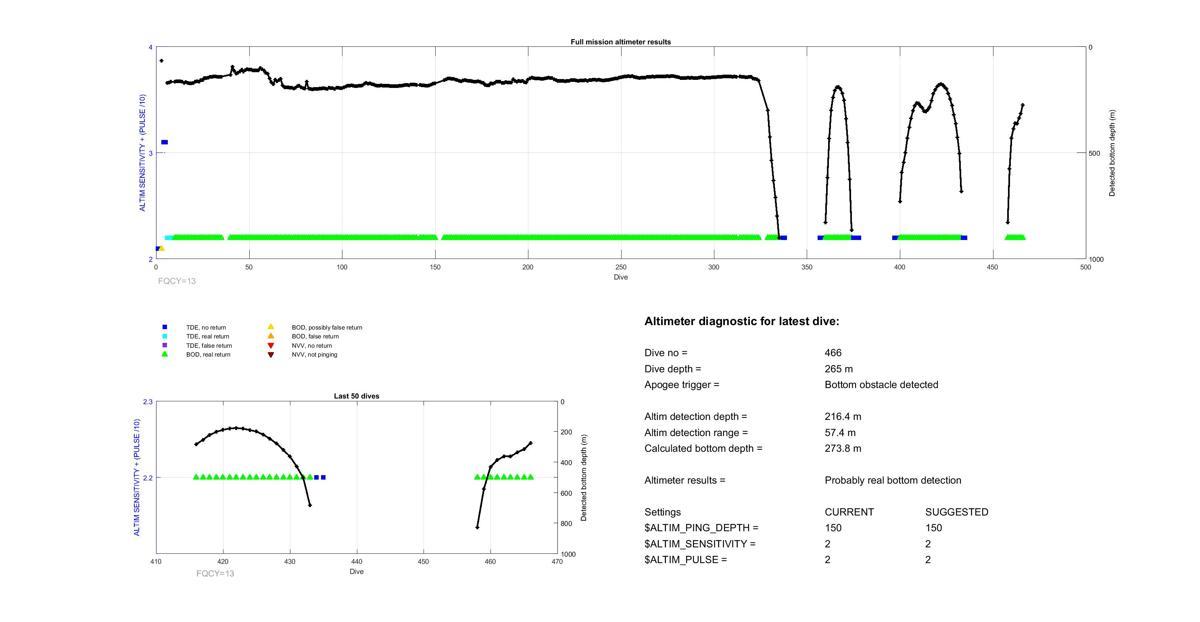Screen dimensions: 1200x622
Task: Select the 'NVV, not pinging' legend label
Action: click(x=314, y=355)
